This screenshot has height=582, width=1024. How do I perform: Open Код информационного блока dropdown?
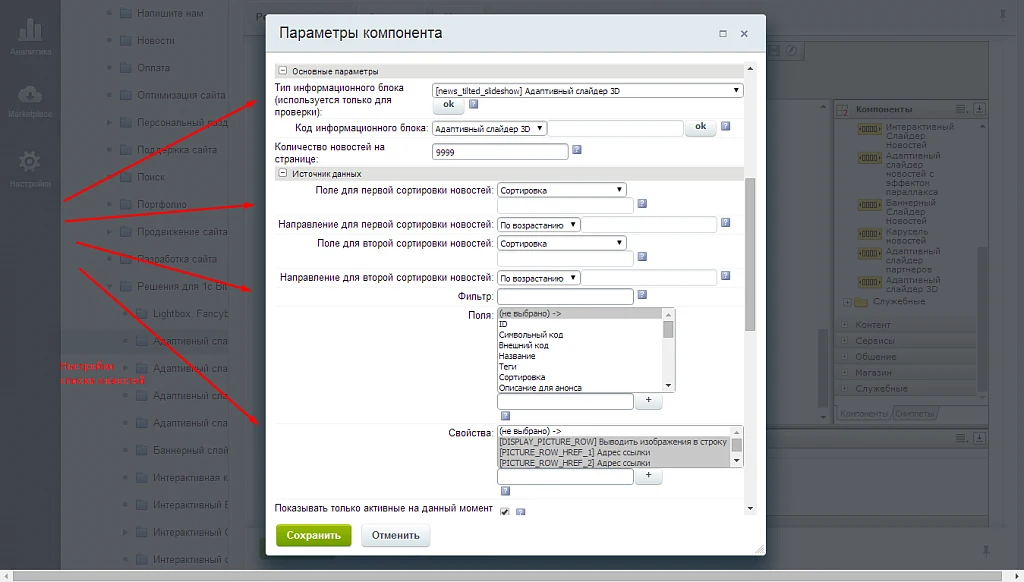(x=489, y=129)
